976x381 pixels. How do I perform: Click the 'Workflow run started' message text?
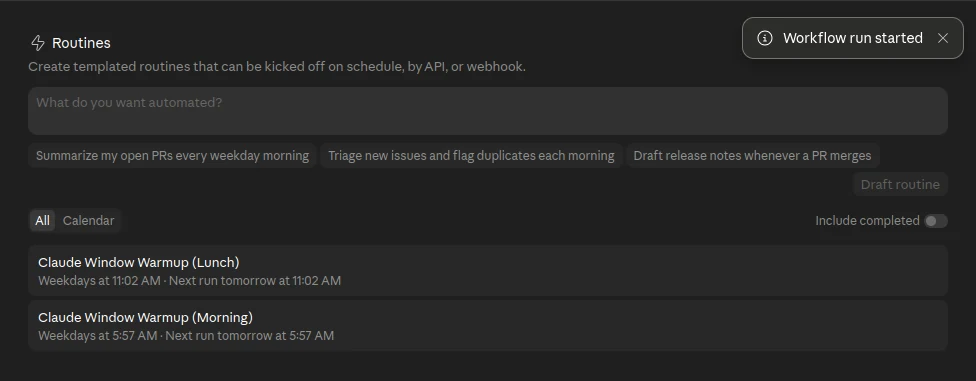(x=852, y=38)
